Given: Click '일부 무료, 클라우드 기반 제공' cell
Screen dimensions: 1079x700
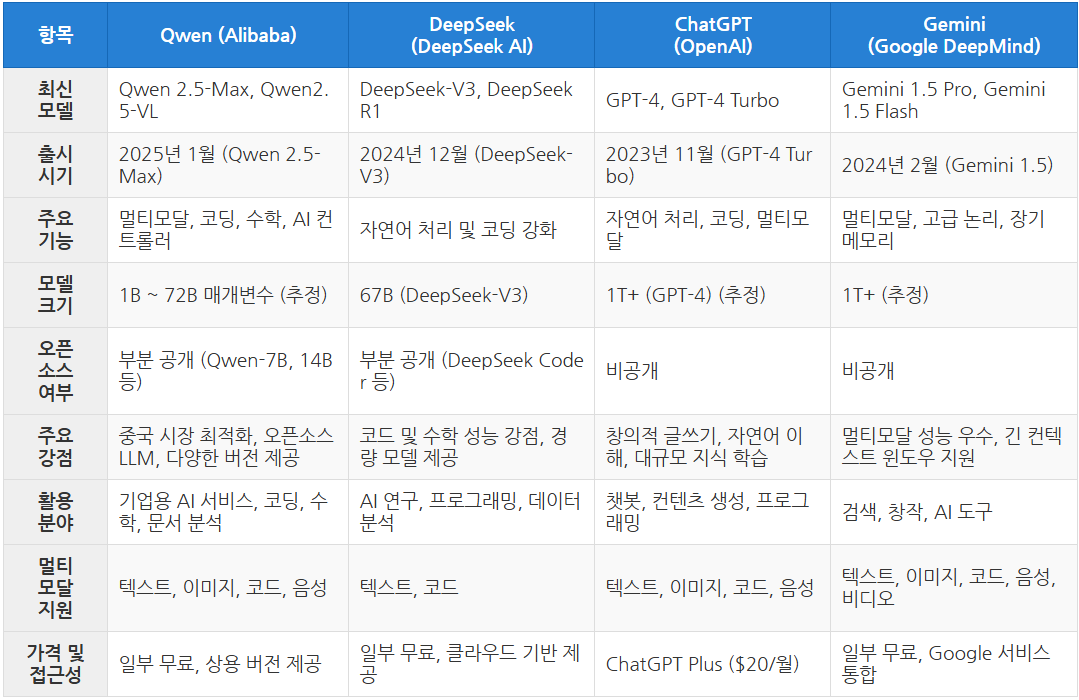Looking at the screenshot, I should coord(471,664).
